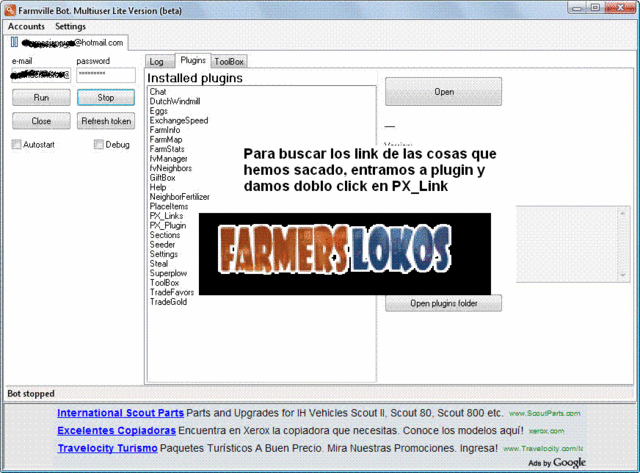The width and height of the screenshot is (640, 473).
Task: Select the fvNeighbors plugin
Action: 171,168
